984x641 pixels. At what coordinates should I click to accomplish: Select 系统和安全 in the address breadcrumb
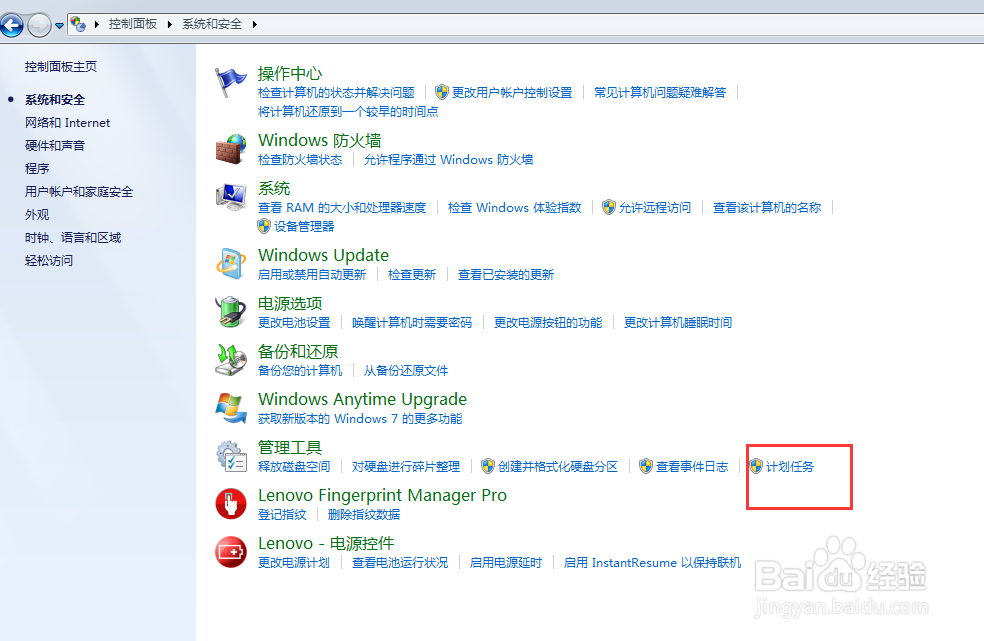pos(211,24)
